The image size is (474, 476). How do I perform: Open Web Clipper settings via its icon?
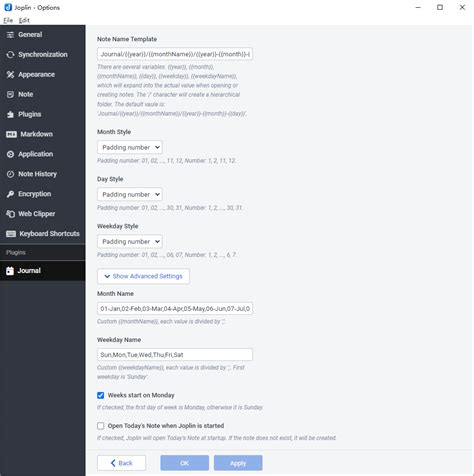click(10, 214)
